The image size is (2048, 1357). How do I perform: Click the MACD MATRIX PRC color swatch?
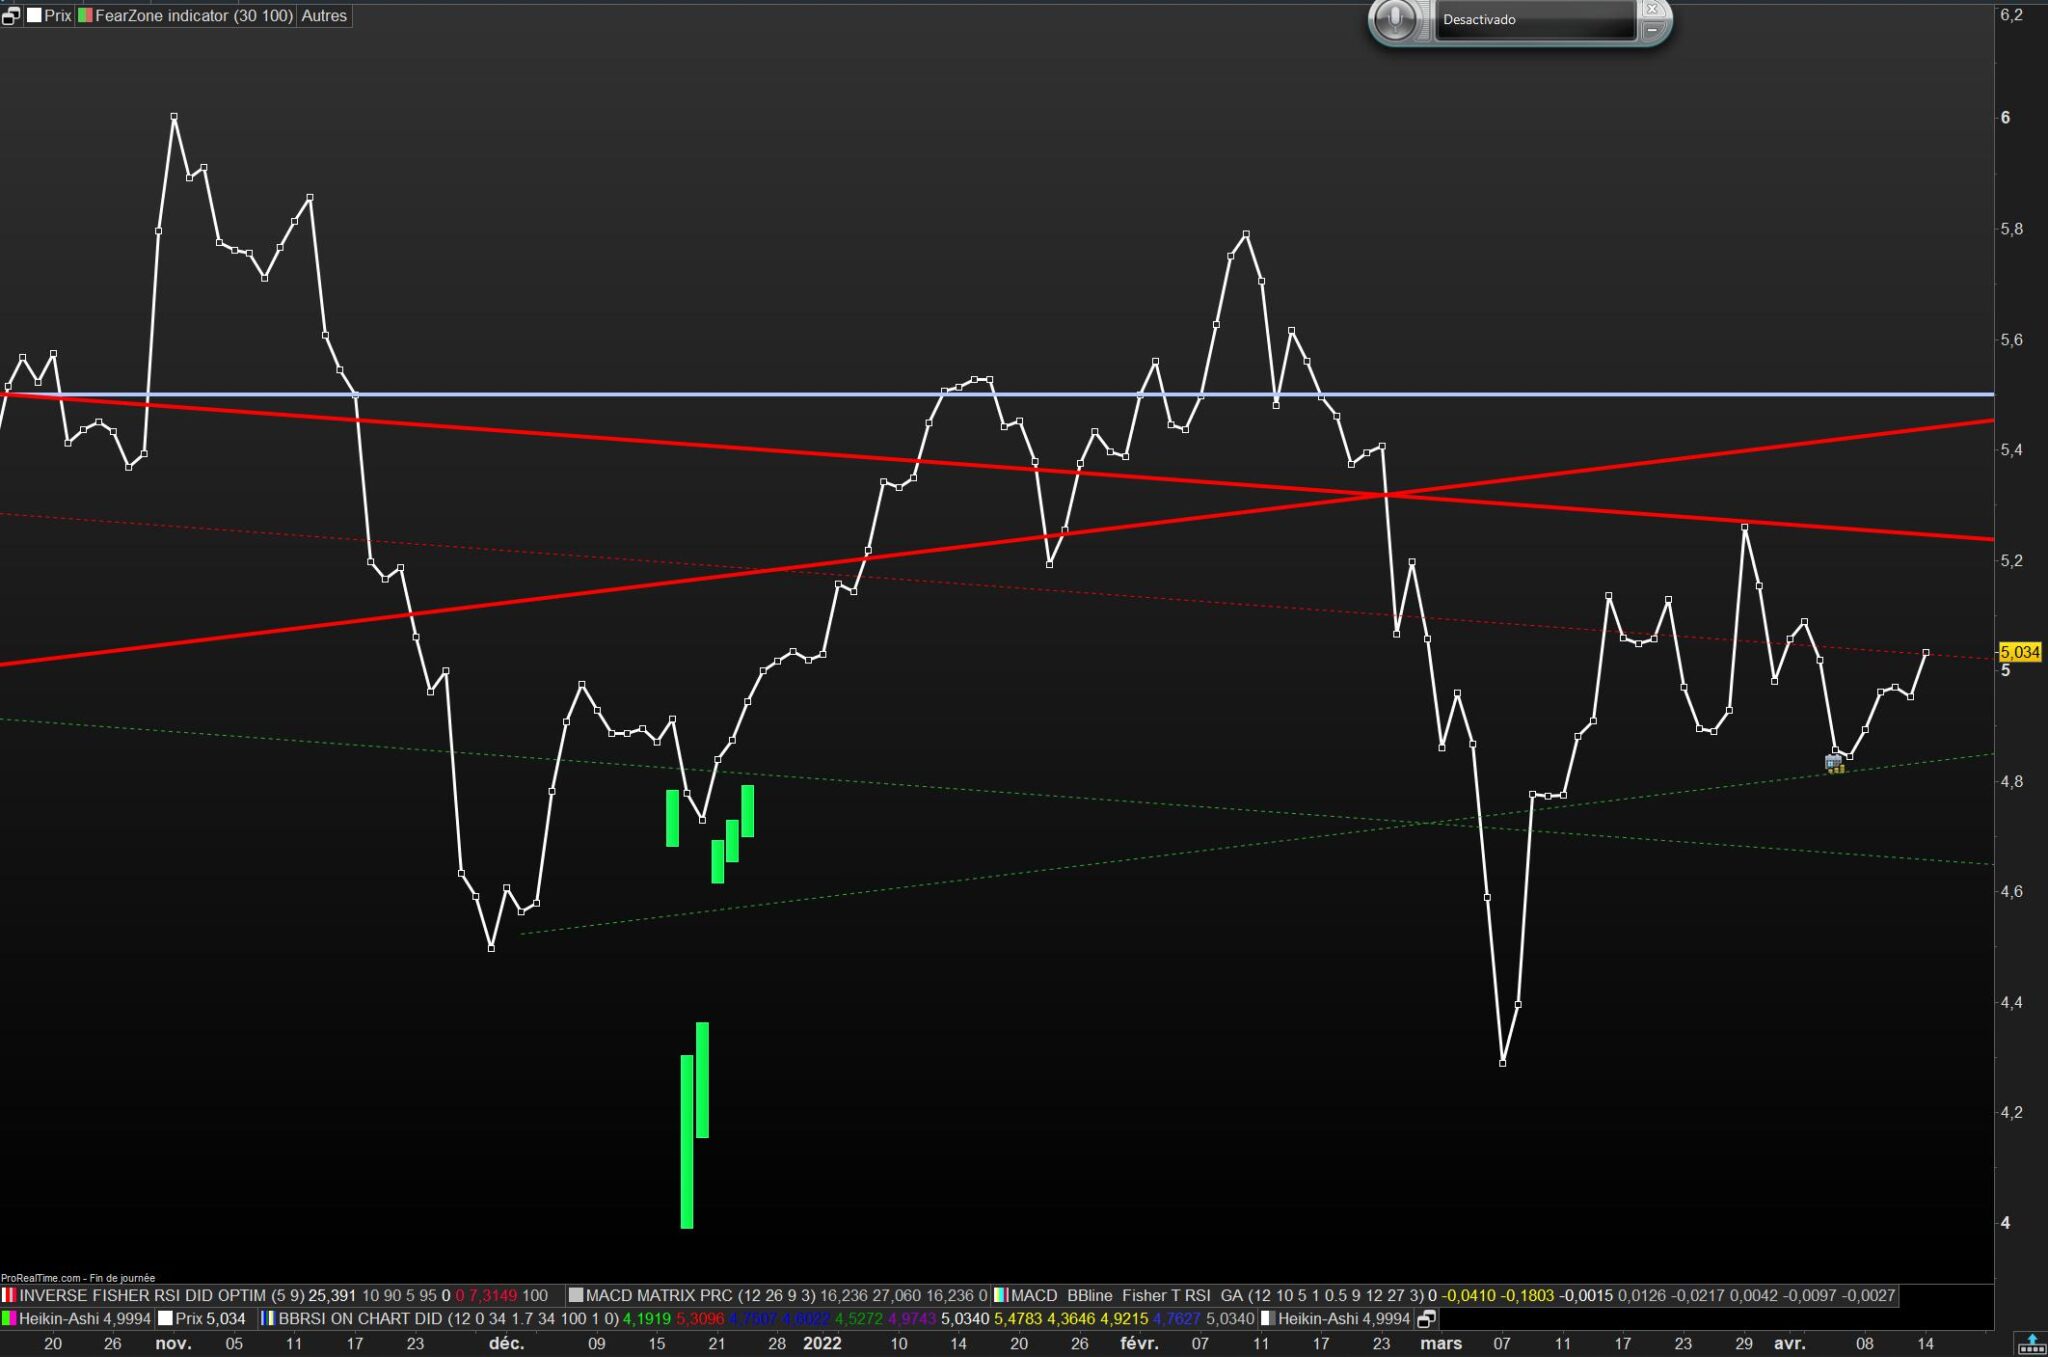[576, 1295]
